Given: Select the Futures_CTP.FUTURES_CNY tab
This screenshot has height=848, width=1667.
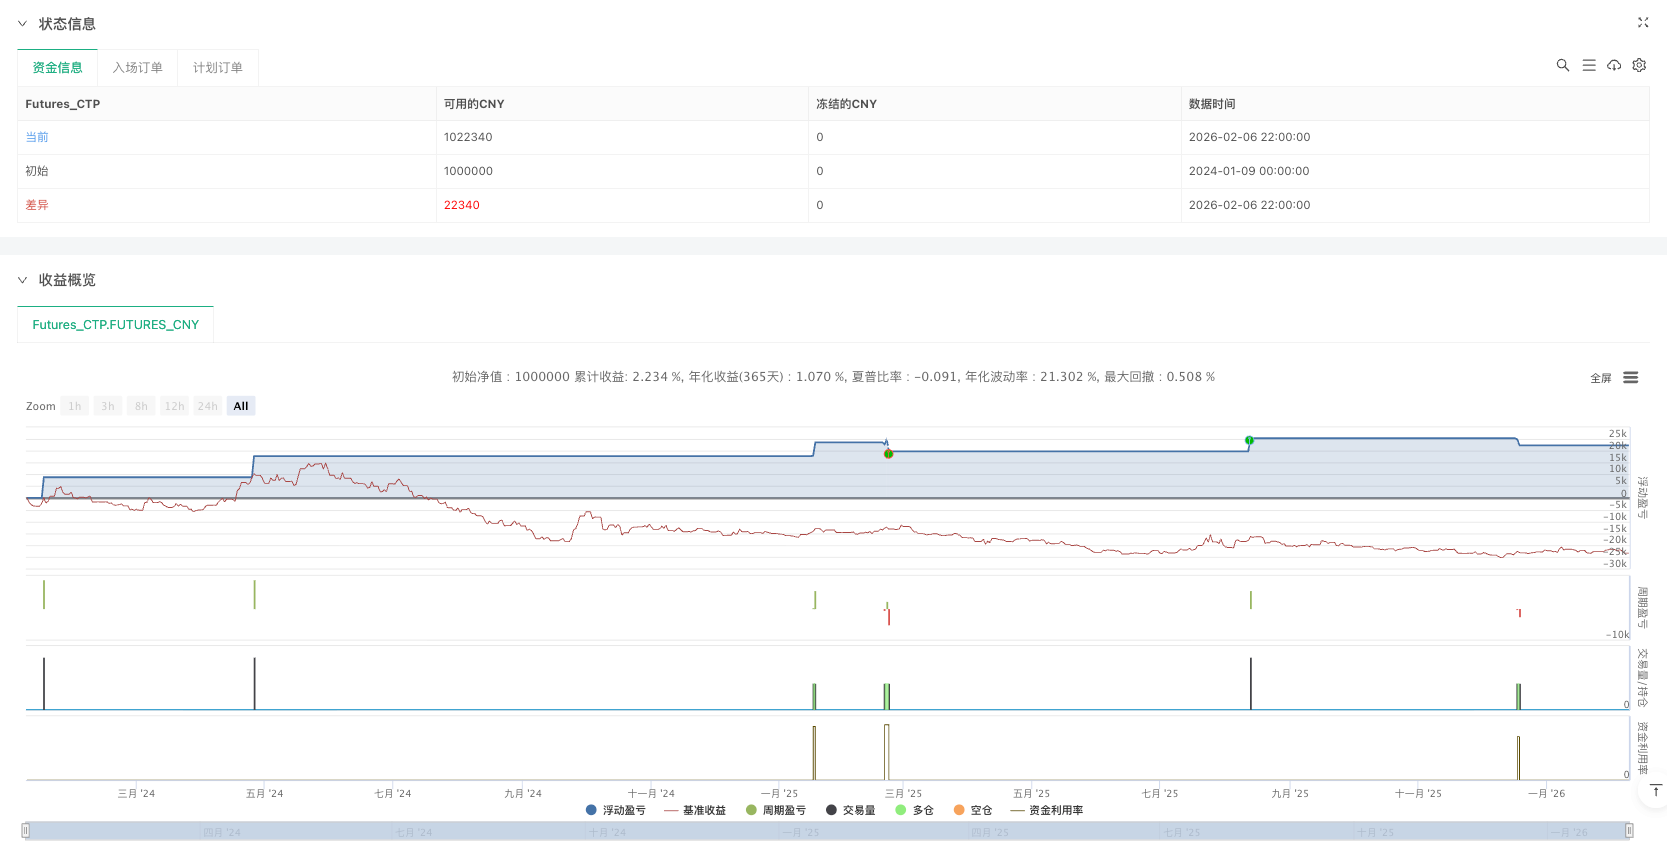Looking at the screenshot, I should coord(115,325).
